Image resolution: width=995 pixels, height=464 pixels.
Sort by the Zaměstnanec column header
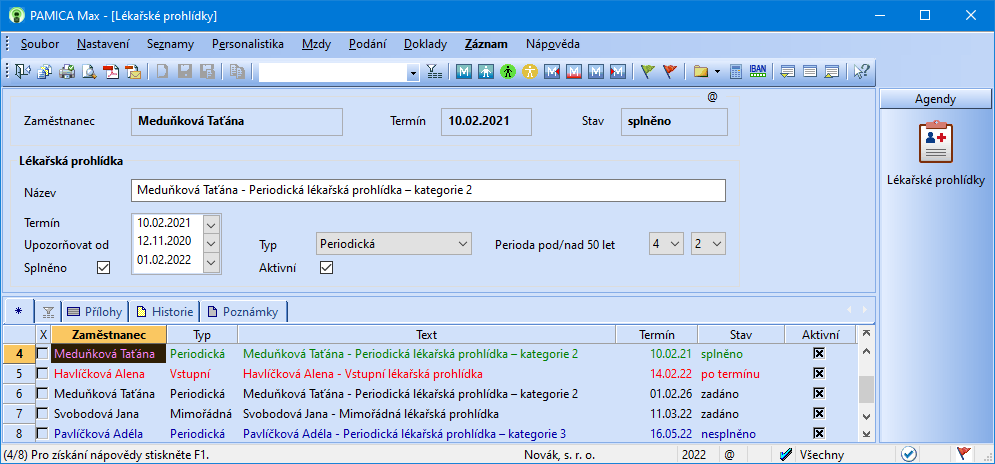tap(109, 335)
